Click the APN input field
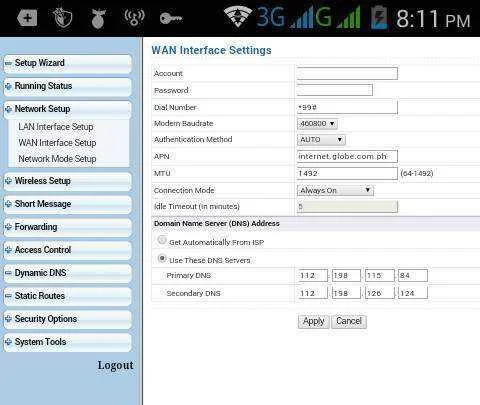The image size is (480, 405). (347, 156)
